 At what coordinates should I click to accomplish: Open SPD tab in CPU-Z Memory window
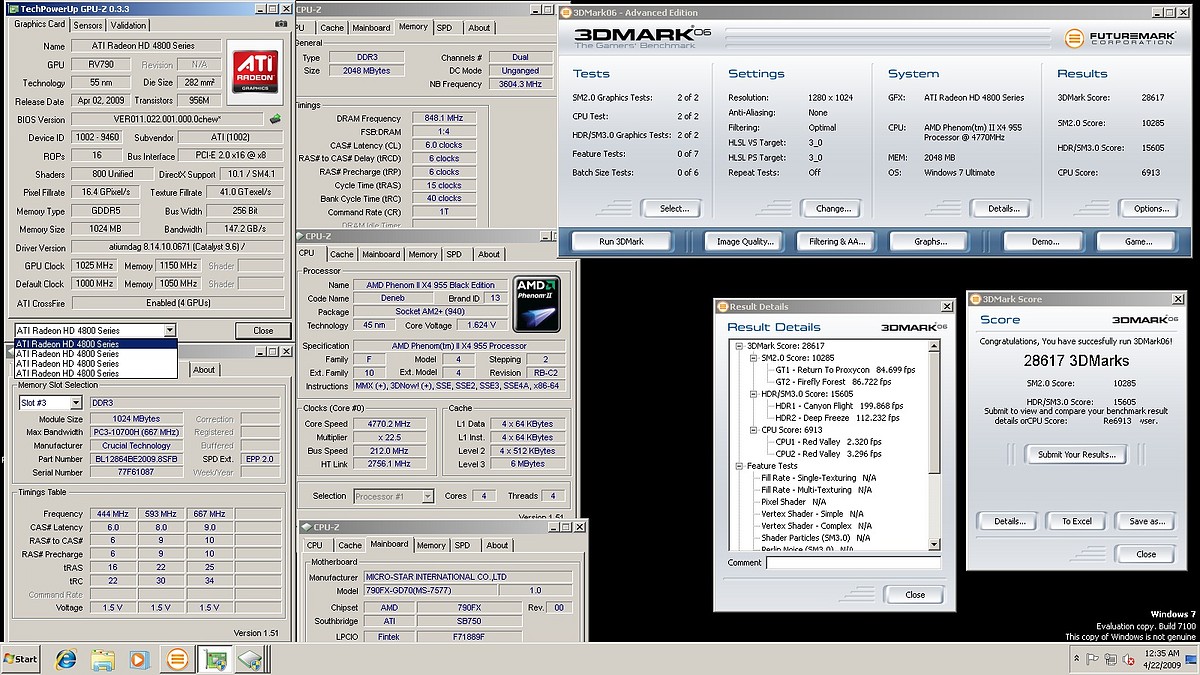pyautogui.click(x=446, y=28)
